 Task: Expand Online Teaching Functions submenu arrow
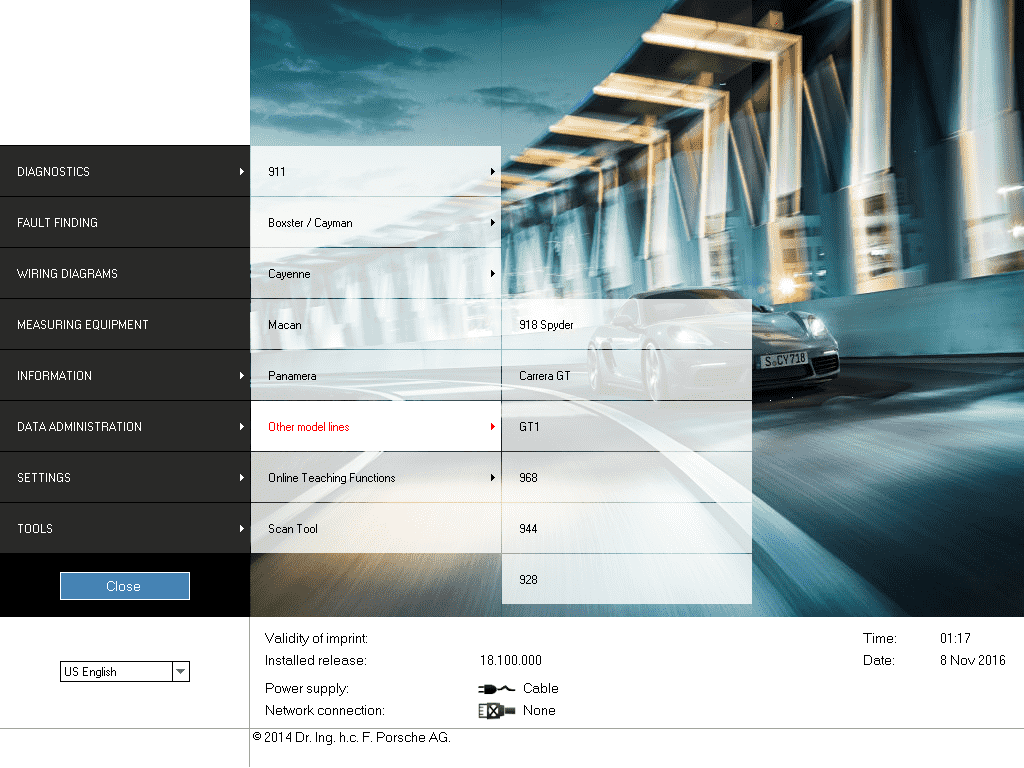coord(493,478)
